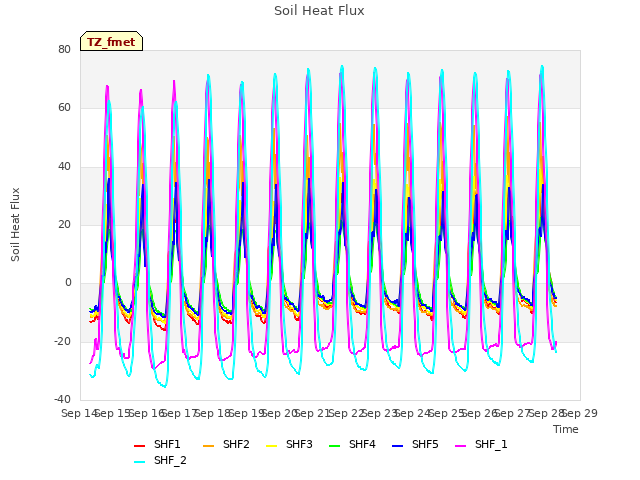Select the SHF5 legend label

pos(425,444)
